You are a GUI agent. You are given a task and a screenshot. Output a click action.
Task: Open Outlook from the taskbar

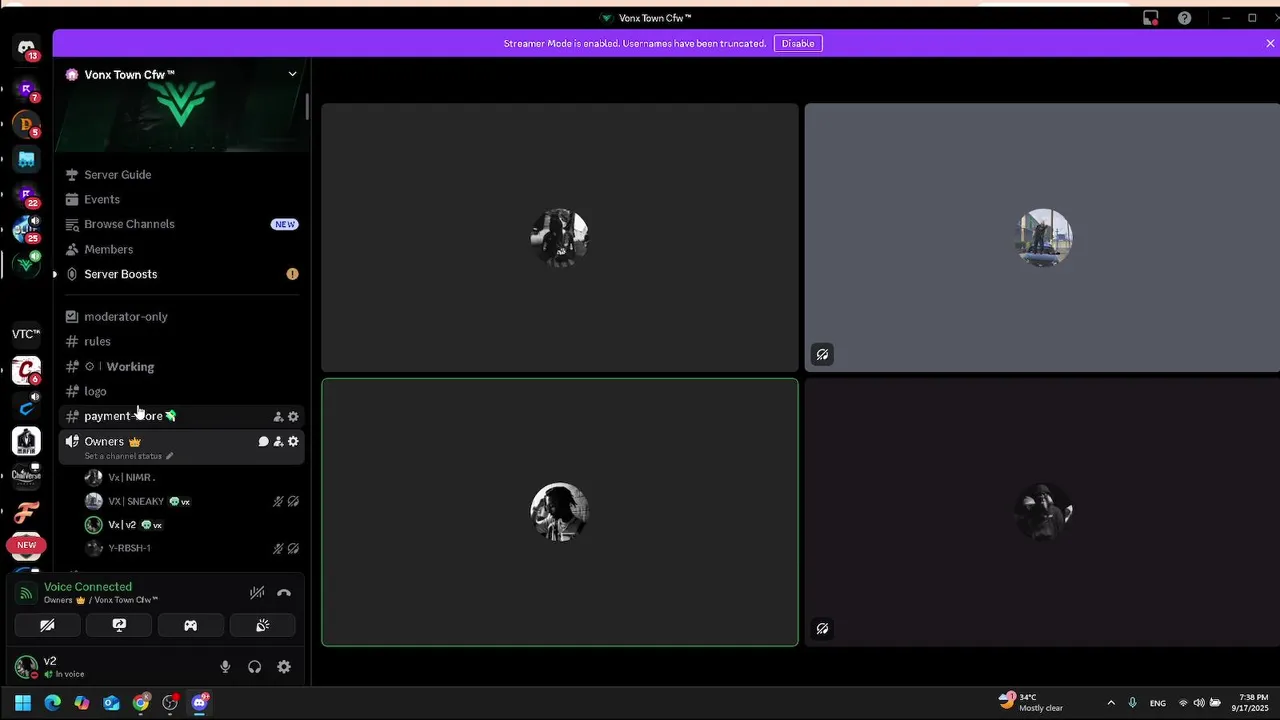pos(111,703)
